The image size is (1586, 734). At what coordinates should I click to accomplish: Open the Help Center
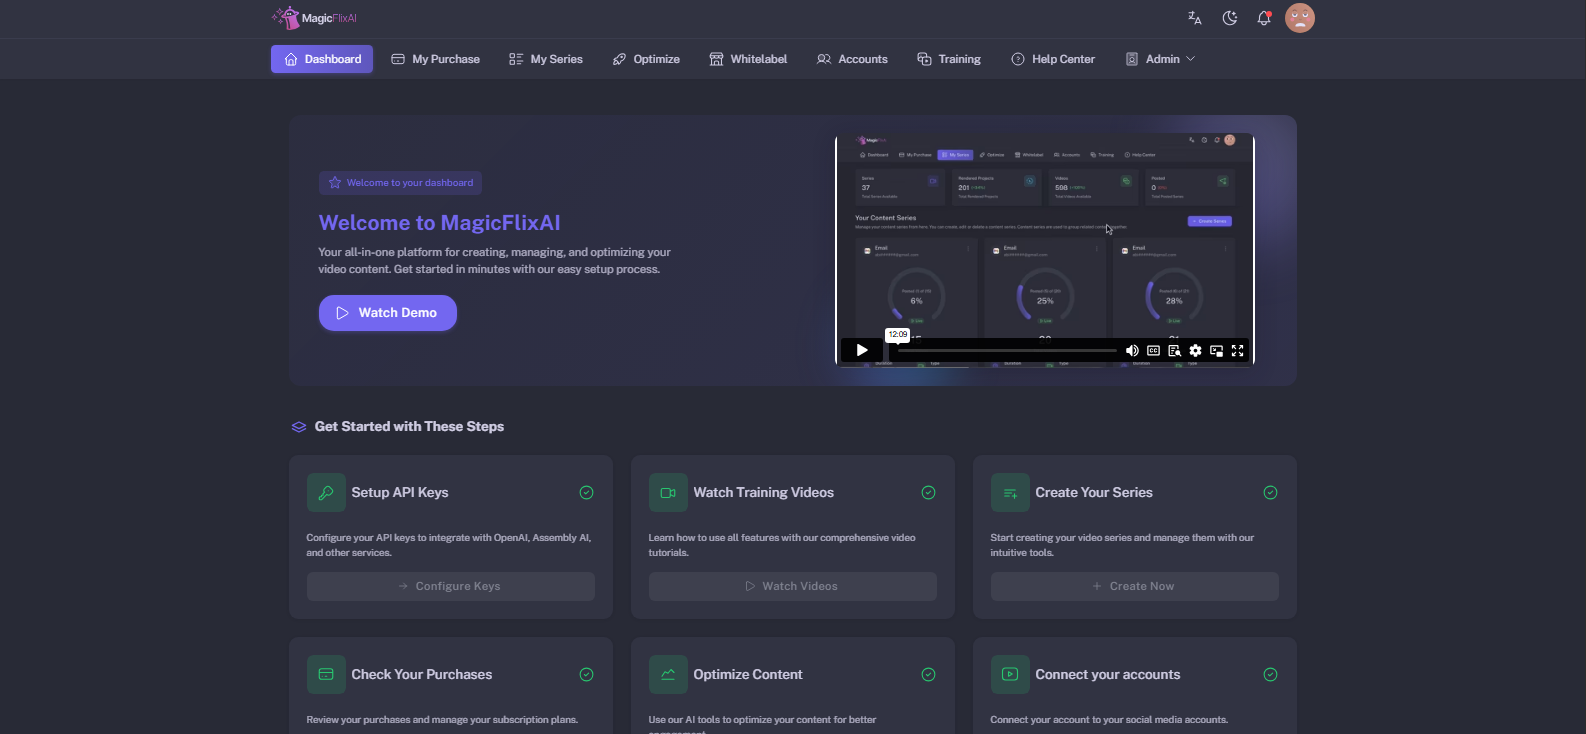(x=1053, y=59)
